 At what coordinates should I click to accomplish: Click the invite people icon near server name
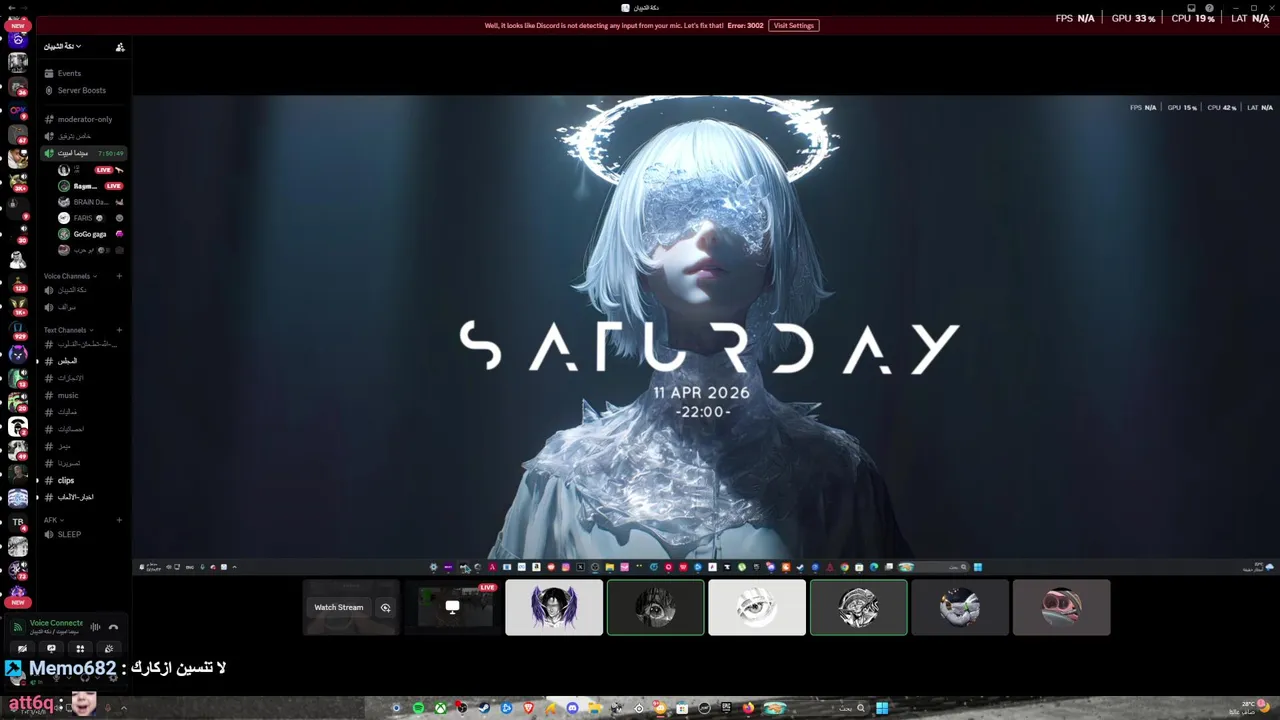pos(120,46)
